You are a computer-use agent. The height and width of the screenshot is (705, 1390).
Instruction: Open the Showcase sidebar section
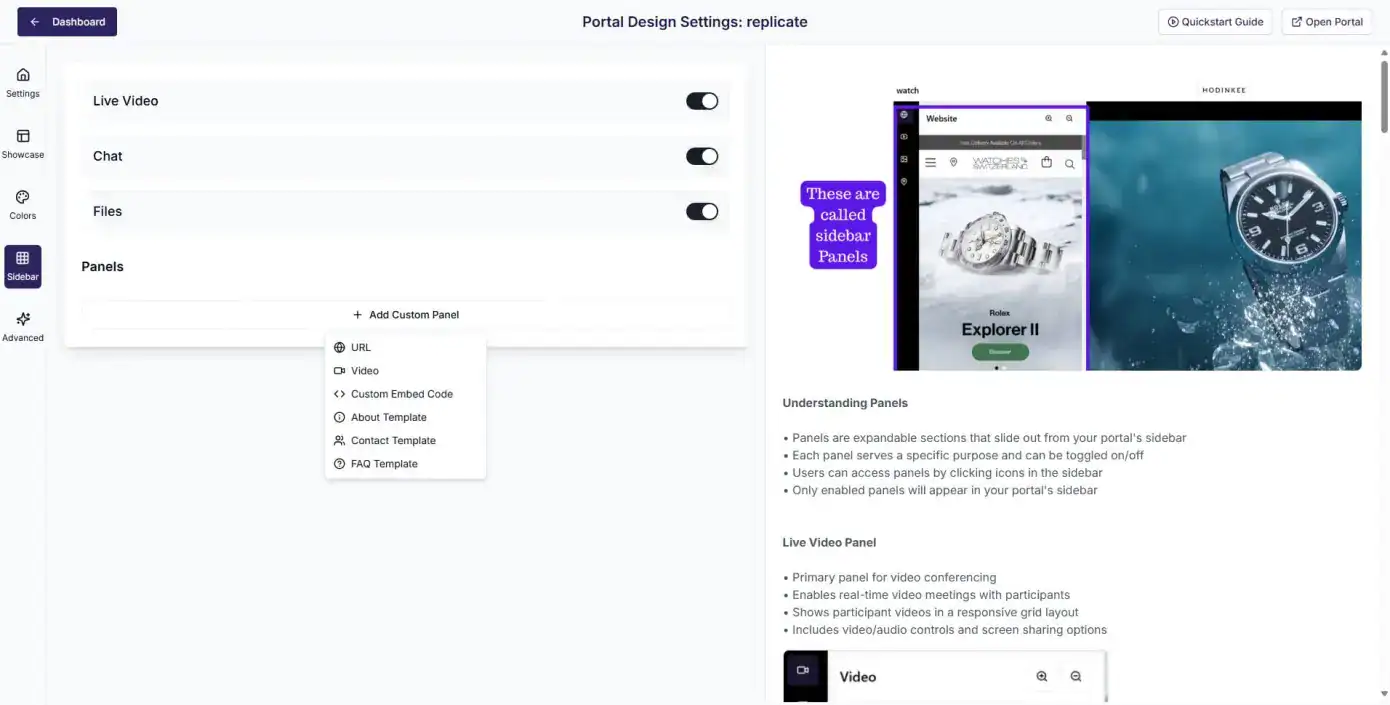point(23,143)
